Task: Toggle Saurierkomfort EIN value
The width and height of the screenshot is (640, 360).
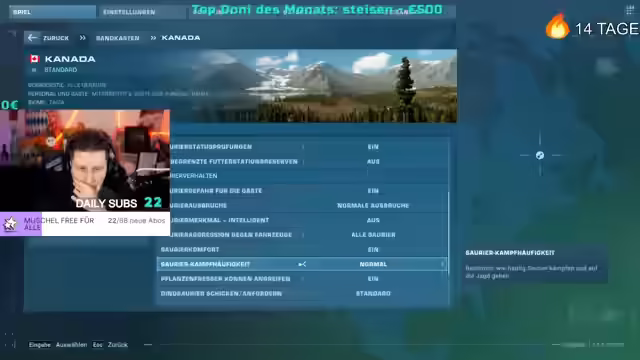Action: [x=373, y=249]
